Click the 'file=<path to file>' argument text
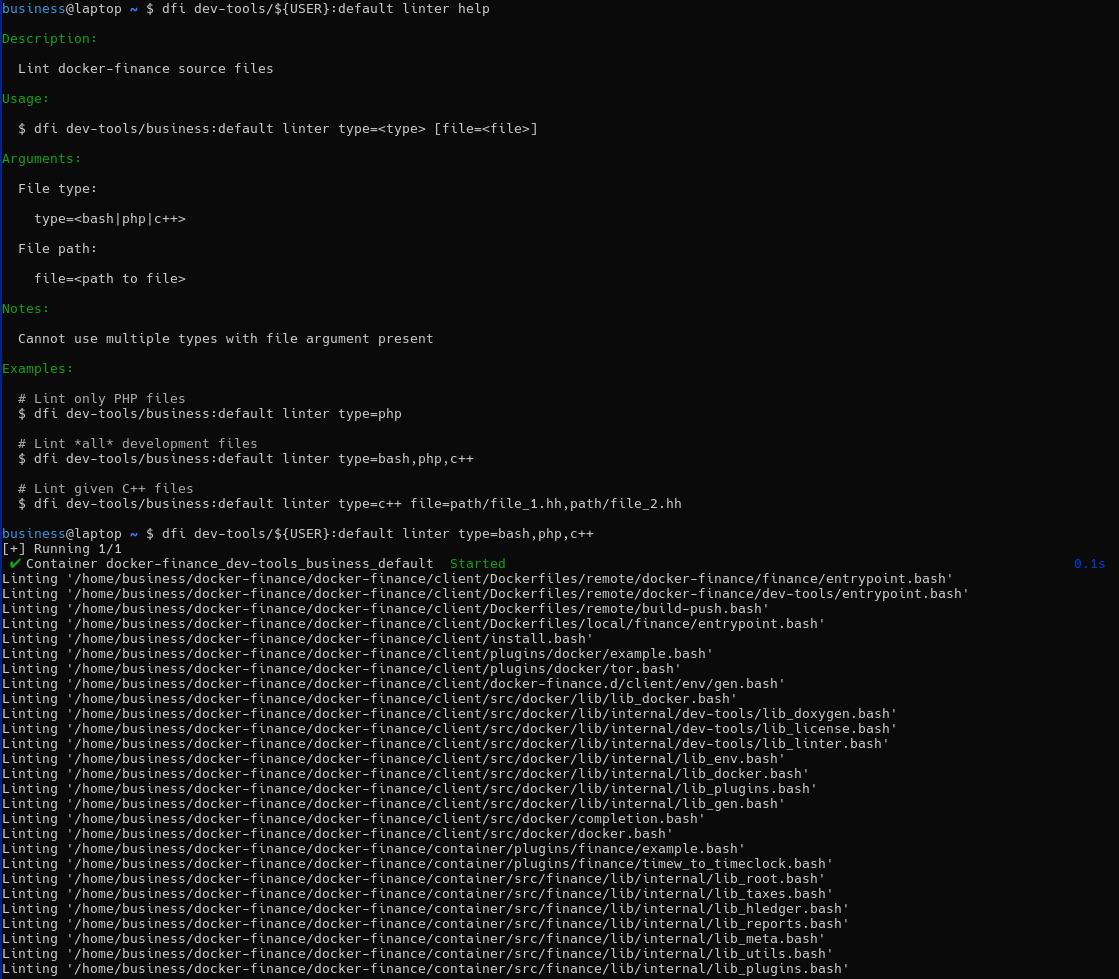1119x979 pixels. [x=110, y=279]
